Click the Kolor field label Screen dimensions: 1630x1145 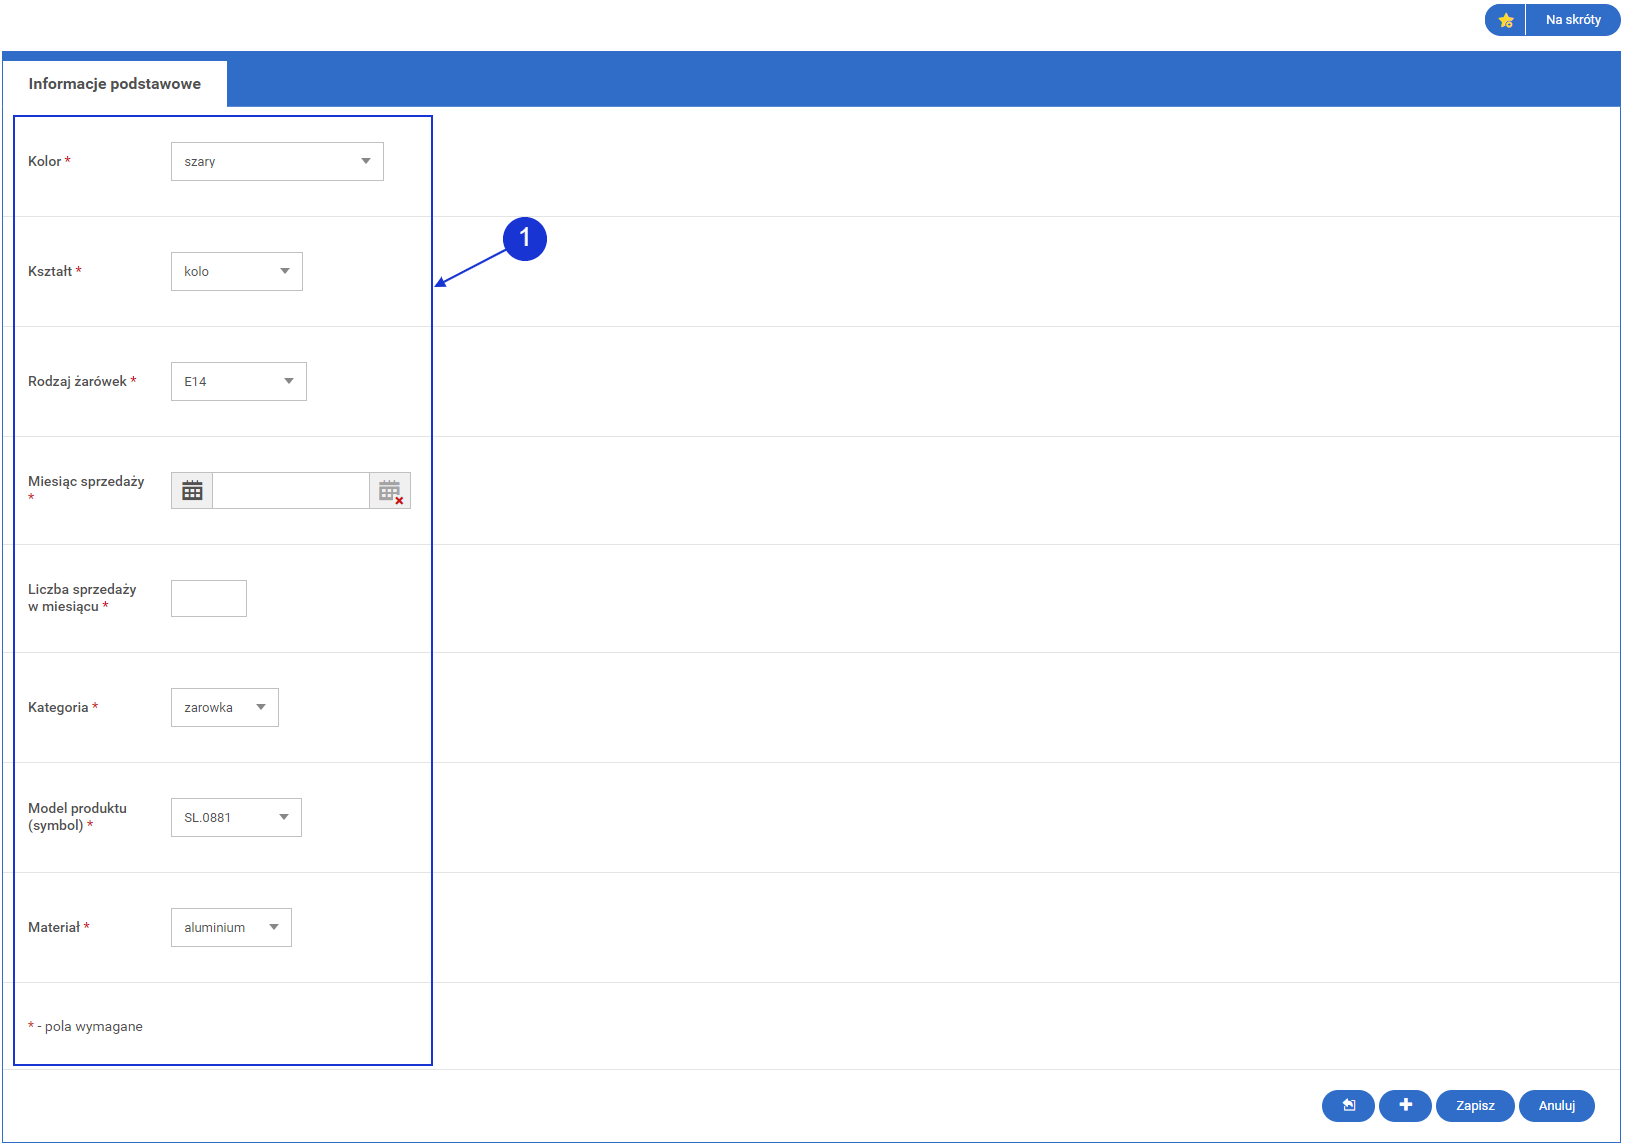click(x=45, y=162)
